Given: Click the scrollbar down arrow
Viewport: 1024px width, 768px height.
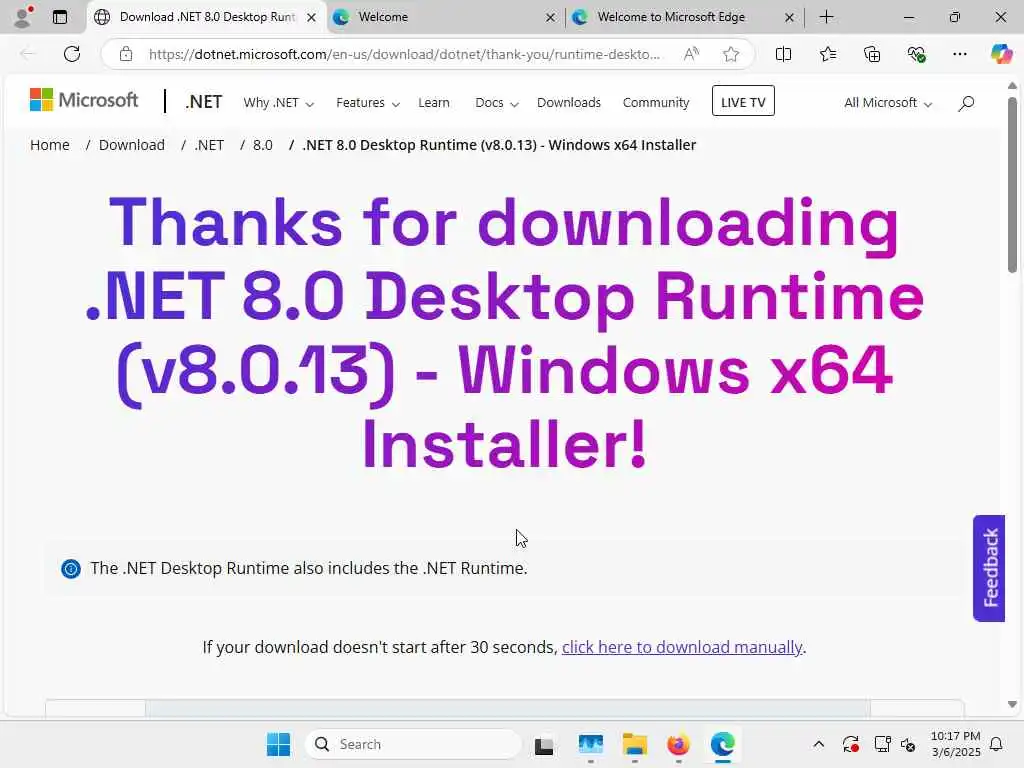Looking at the screenshot, I should pyautogui.click(x=1012, y=704).
